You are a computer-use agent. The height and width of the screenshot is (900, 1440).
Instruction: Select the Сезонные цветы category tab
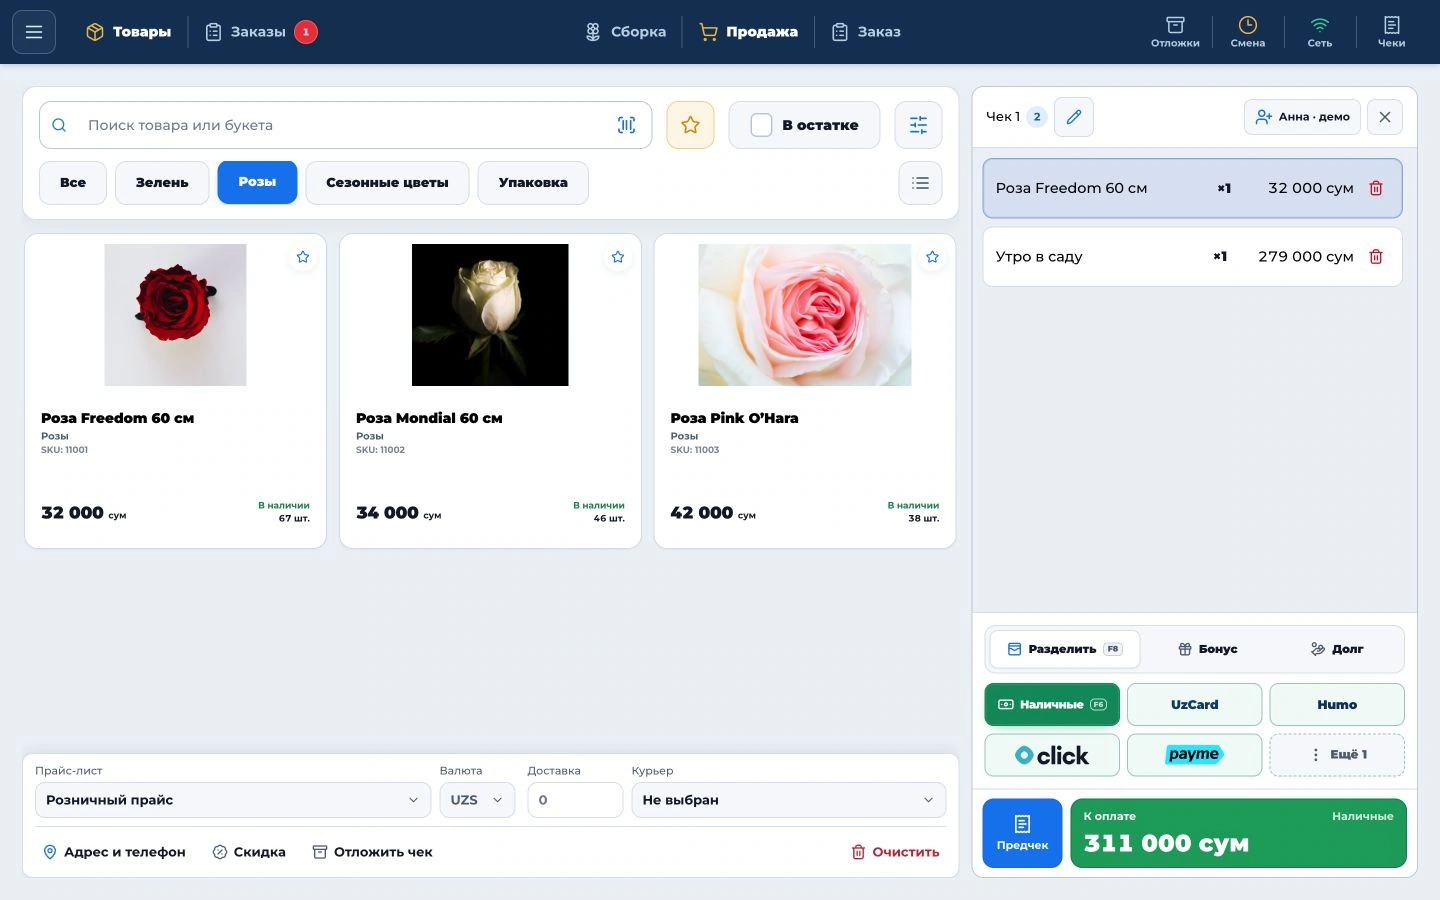click(387, 183)
